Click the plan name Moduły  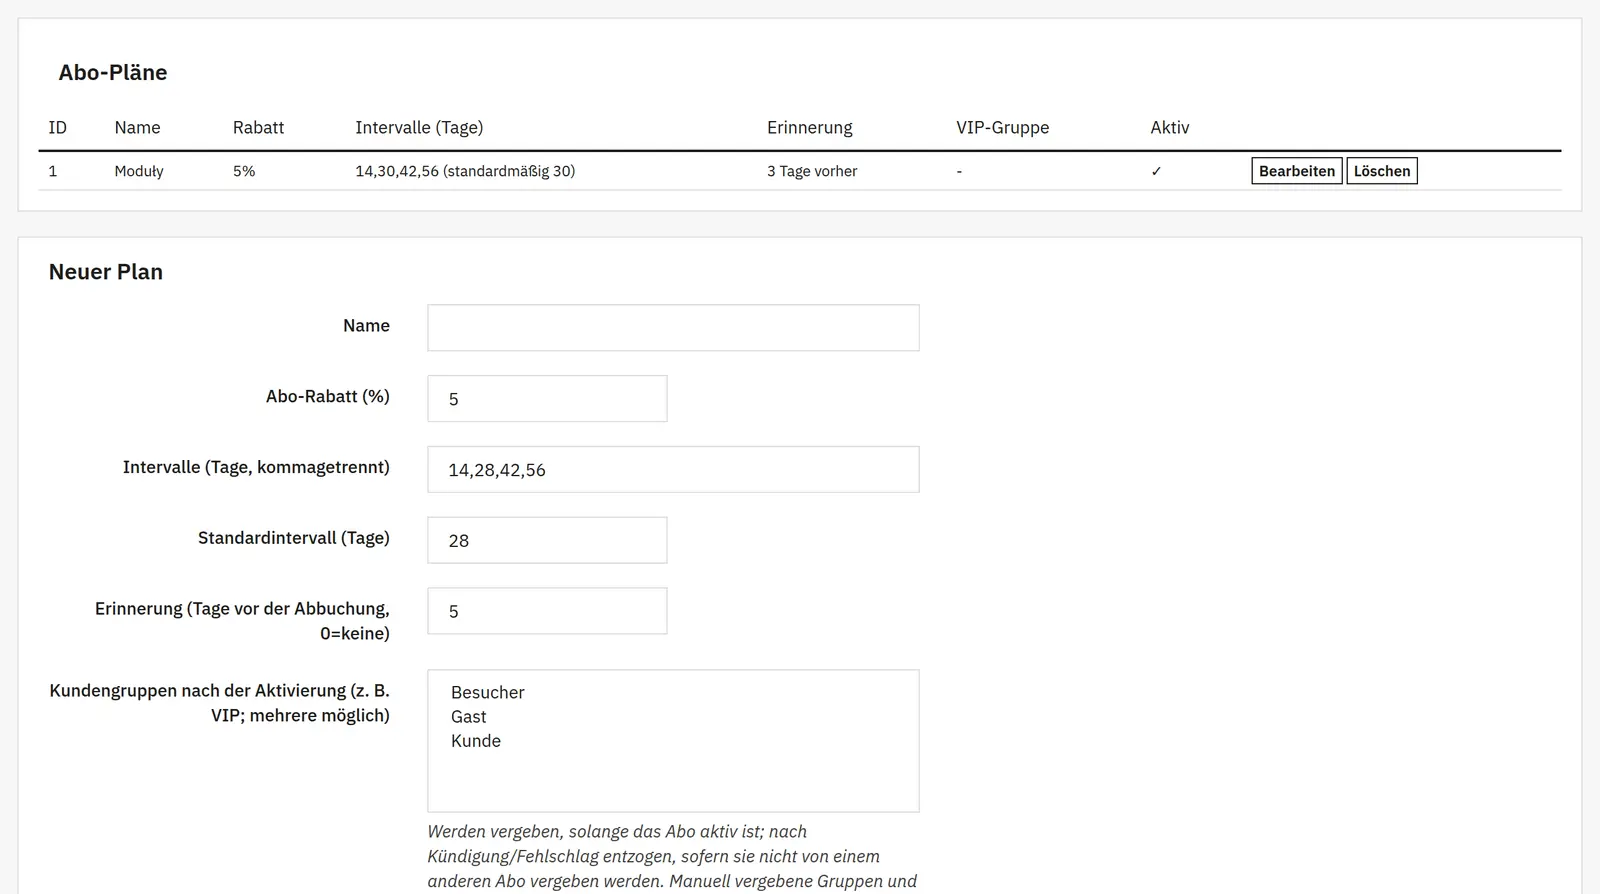click(139, 171)
